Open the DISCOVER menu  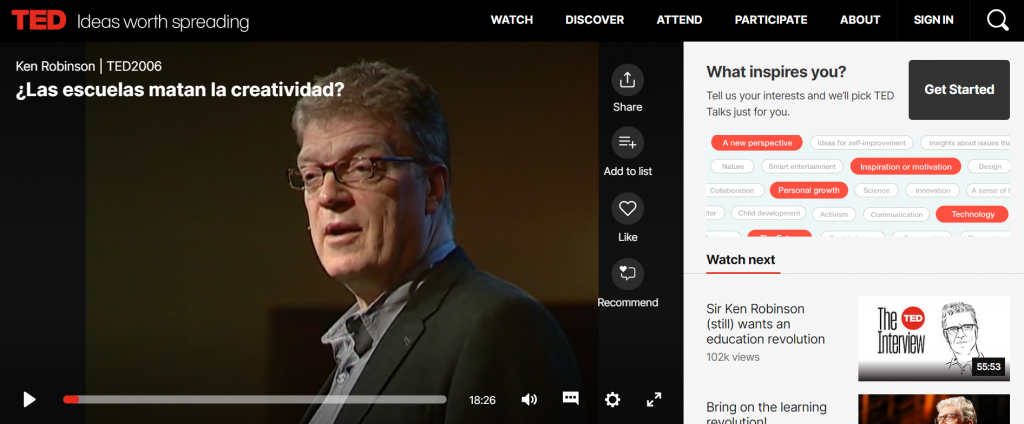[594, 20]
